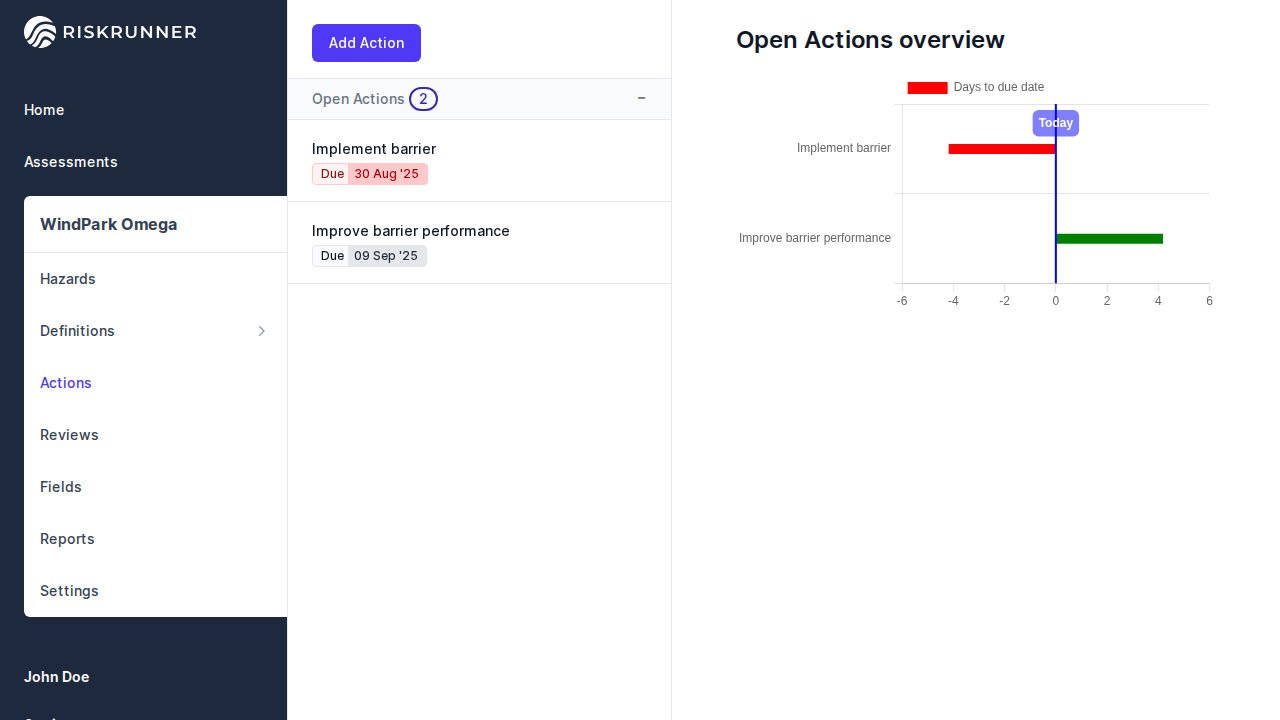Screen dimensions: 1280x720
Task: Open Home in the sidebar
Action: click(x=44, y=110)
